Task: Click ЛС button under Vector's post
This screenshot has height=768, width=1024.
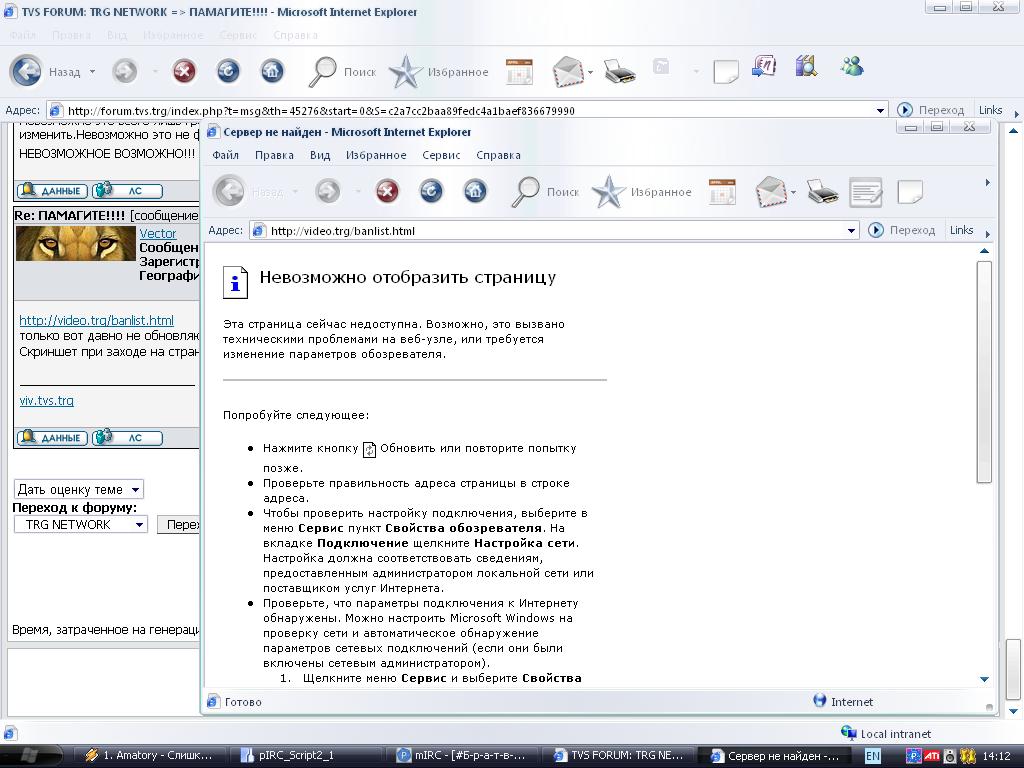Action: (x=127, y=438)
